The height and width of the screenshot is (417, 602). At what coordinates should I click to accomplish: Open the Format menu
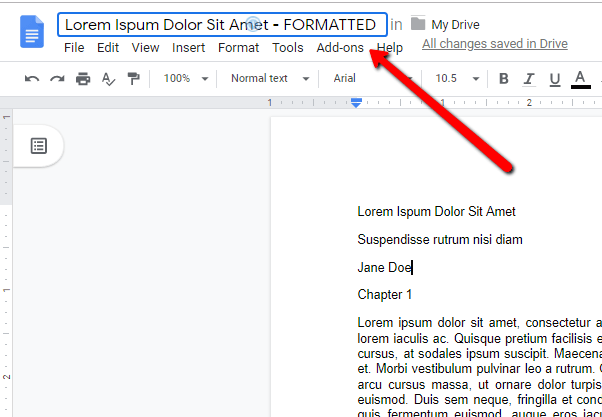238,48
